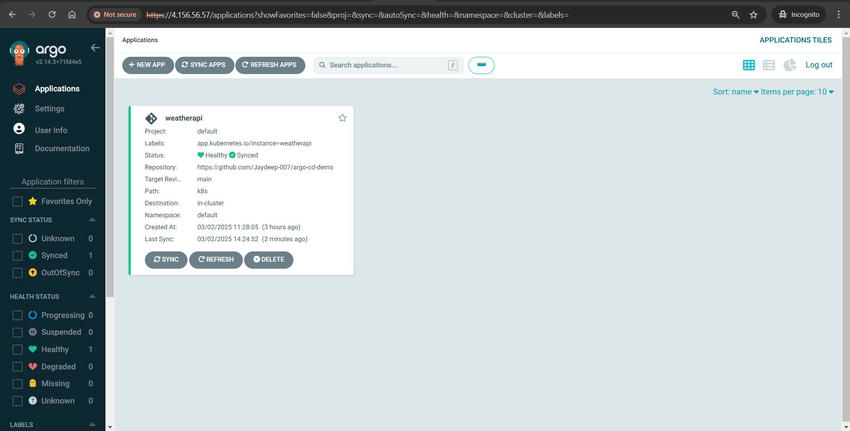
Task: Check the Sync Status Unknown filter
Action: [17, 239]
